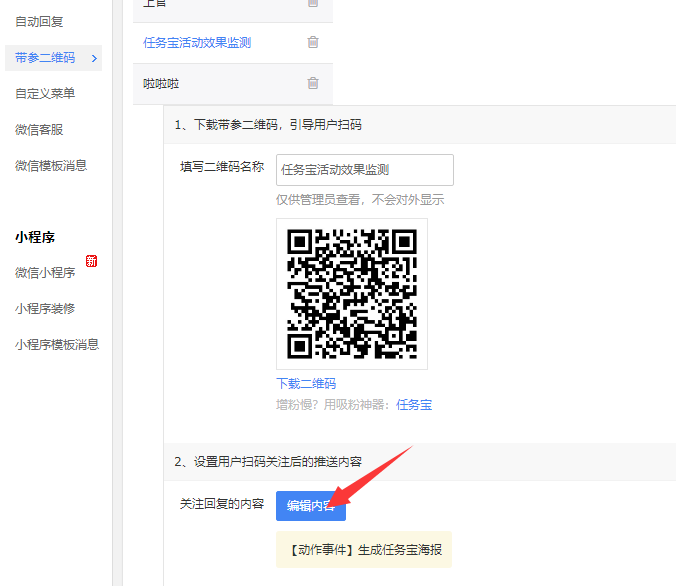Open 微信客服 in the sidebar
Image resolution: width=676 pixels, height=586 pixels.
coord(39,130)
